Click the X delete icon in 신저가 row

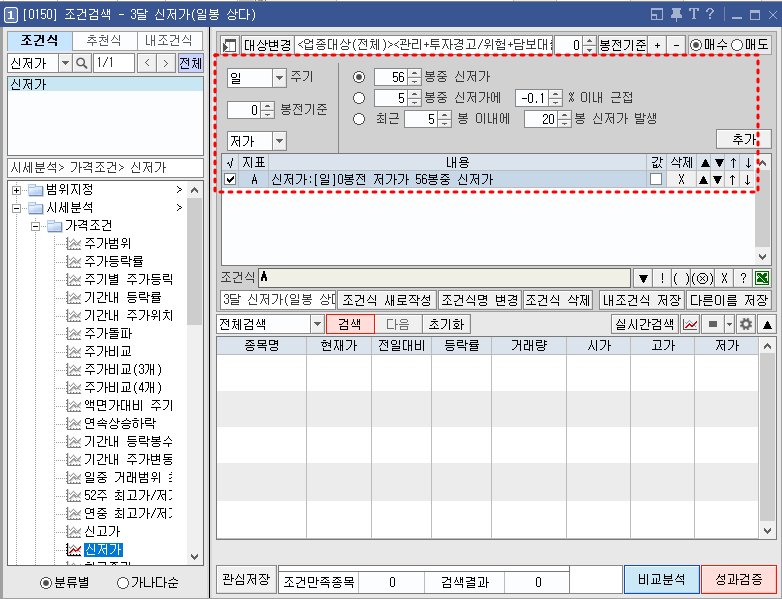click(x=681, y=180)
